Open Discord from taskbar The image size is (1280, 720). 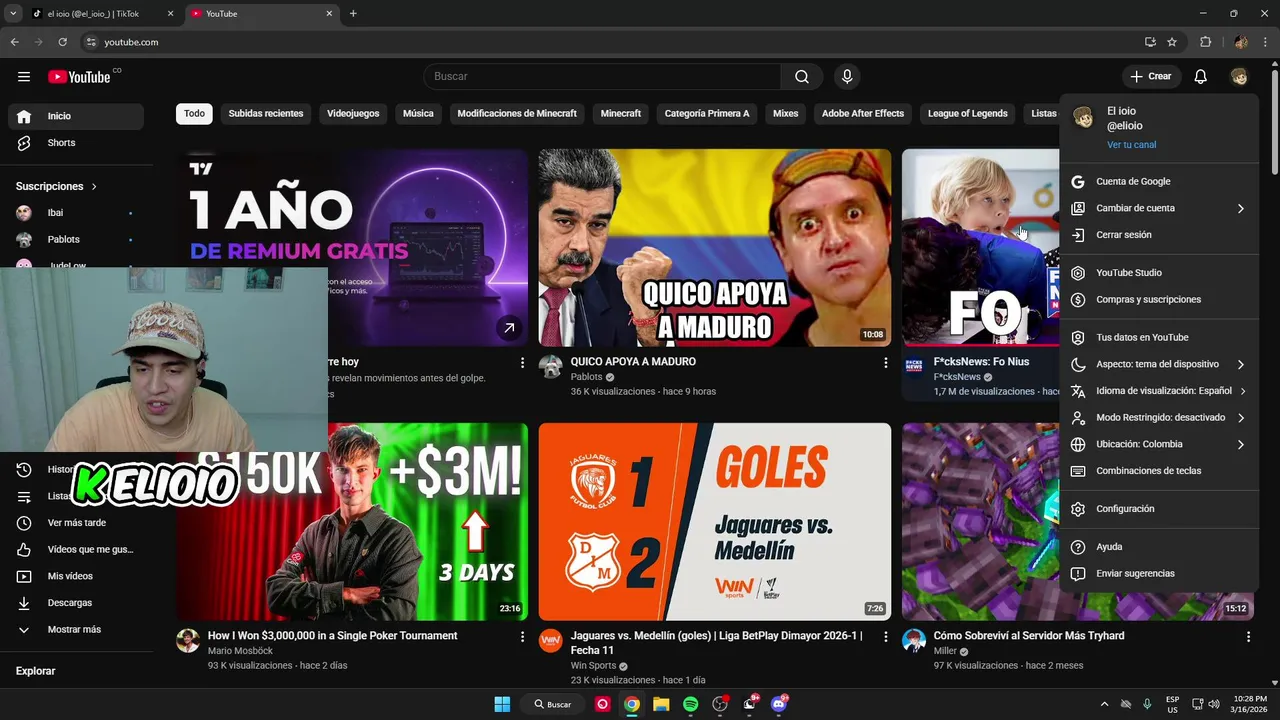[x=779, y=704]
